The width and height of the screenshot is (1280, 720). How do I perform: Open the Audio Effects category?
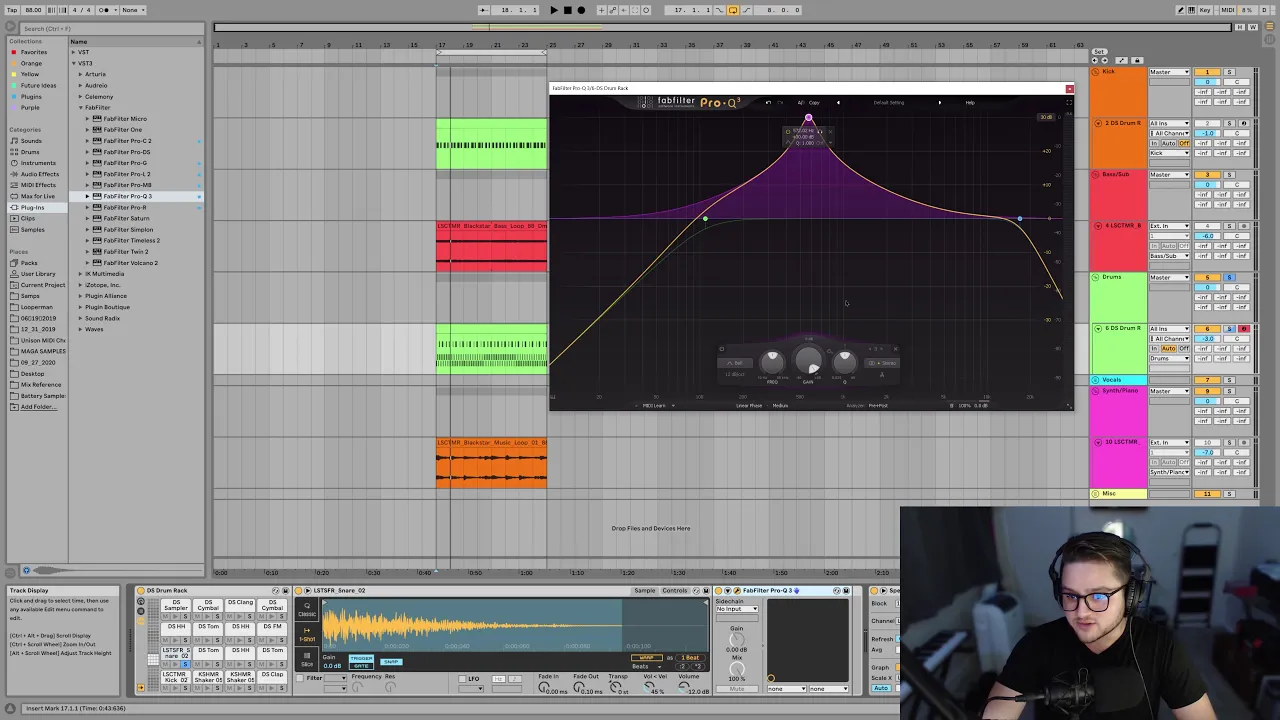39,174
